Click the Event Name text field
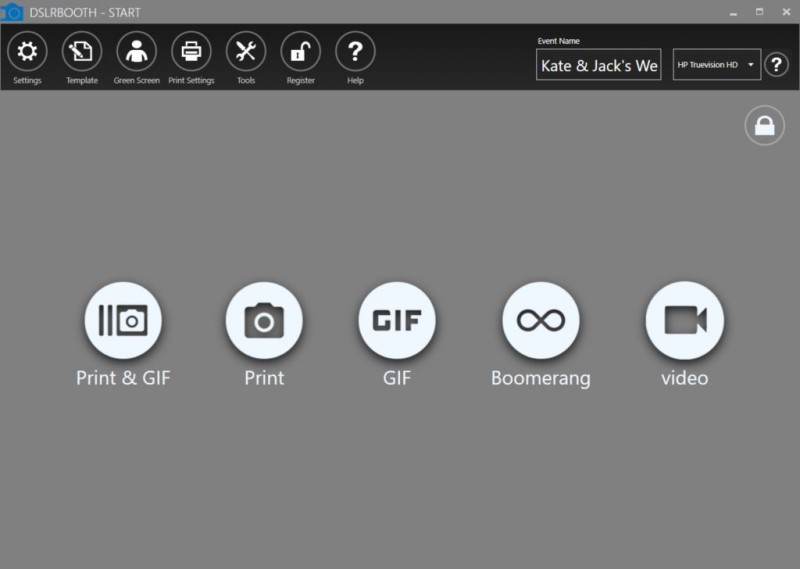This screenshot has width=800, height=569. pyautogui.click(x=598, y=64)
